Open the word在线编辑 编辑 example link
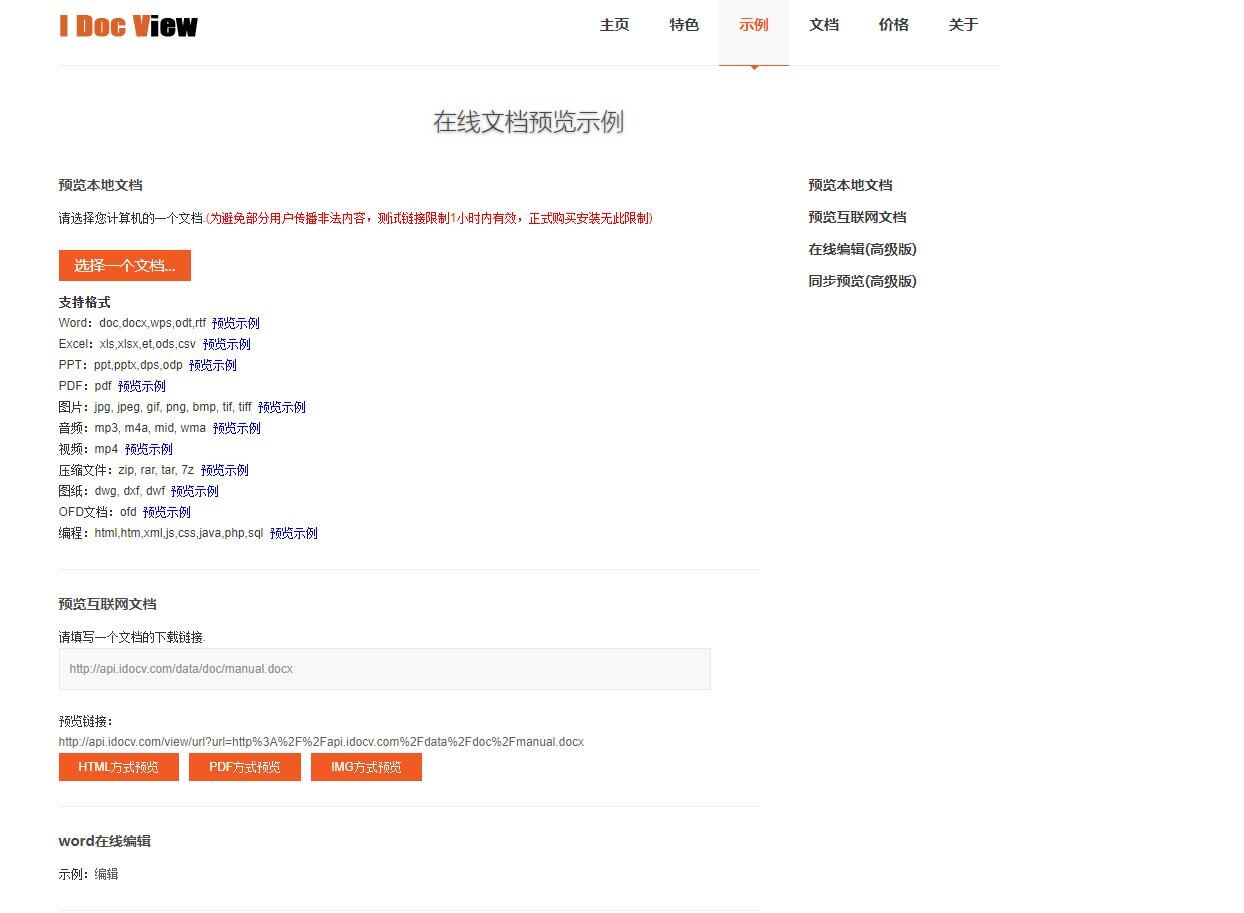Image resolution: width=1244 pixels, height=913 pixels. pyautogui.click(x=106, y=874)
